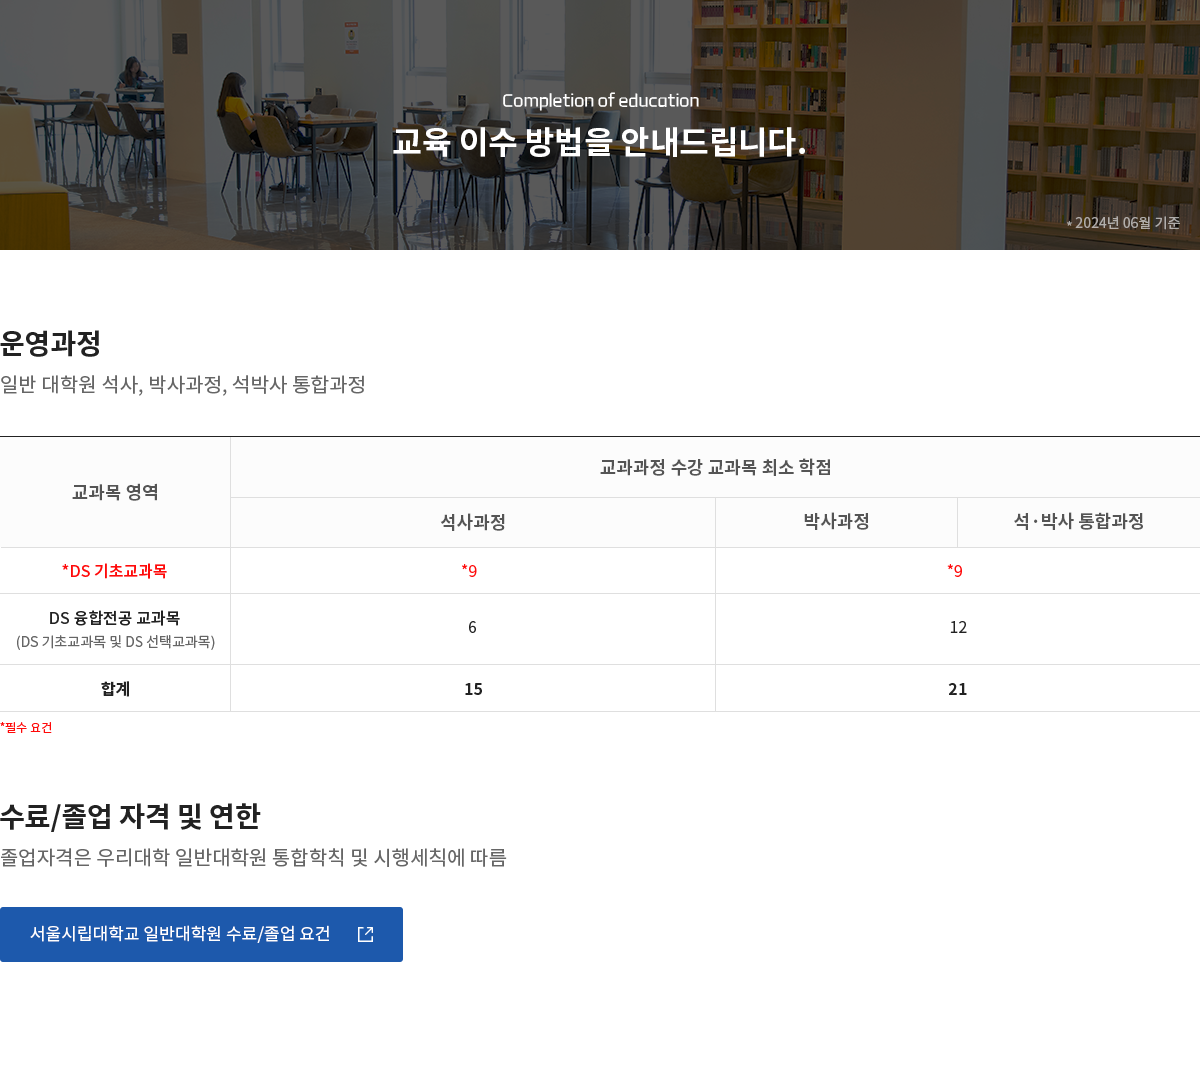Click the red 필수 요건 footnote
Image resolution: width=1200 pixels, height=1082 pixels.
(26, 727)
